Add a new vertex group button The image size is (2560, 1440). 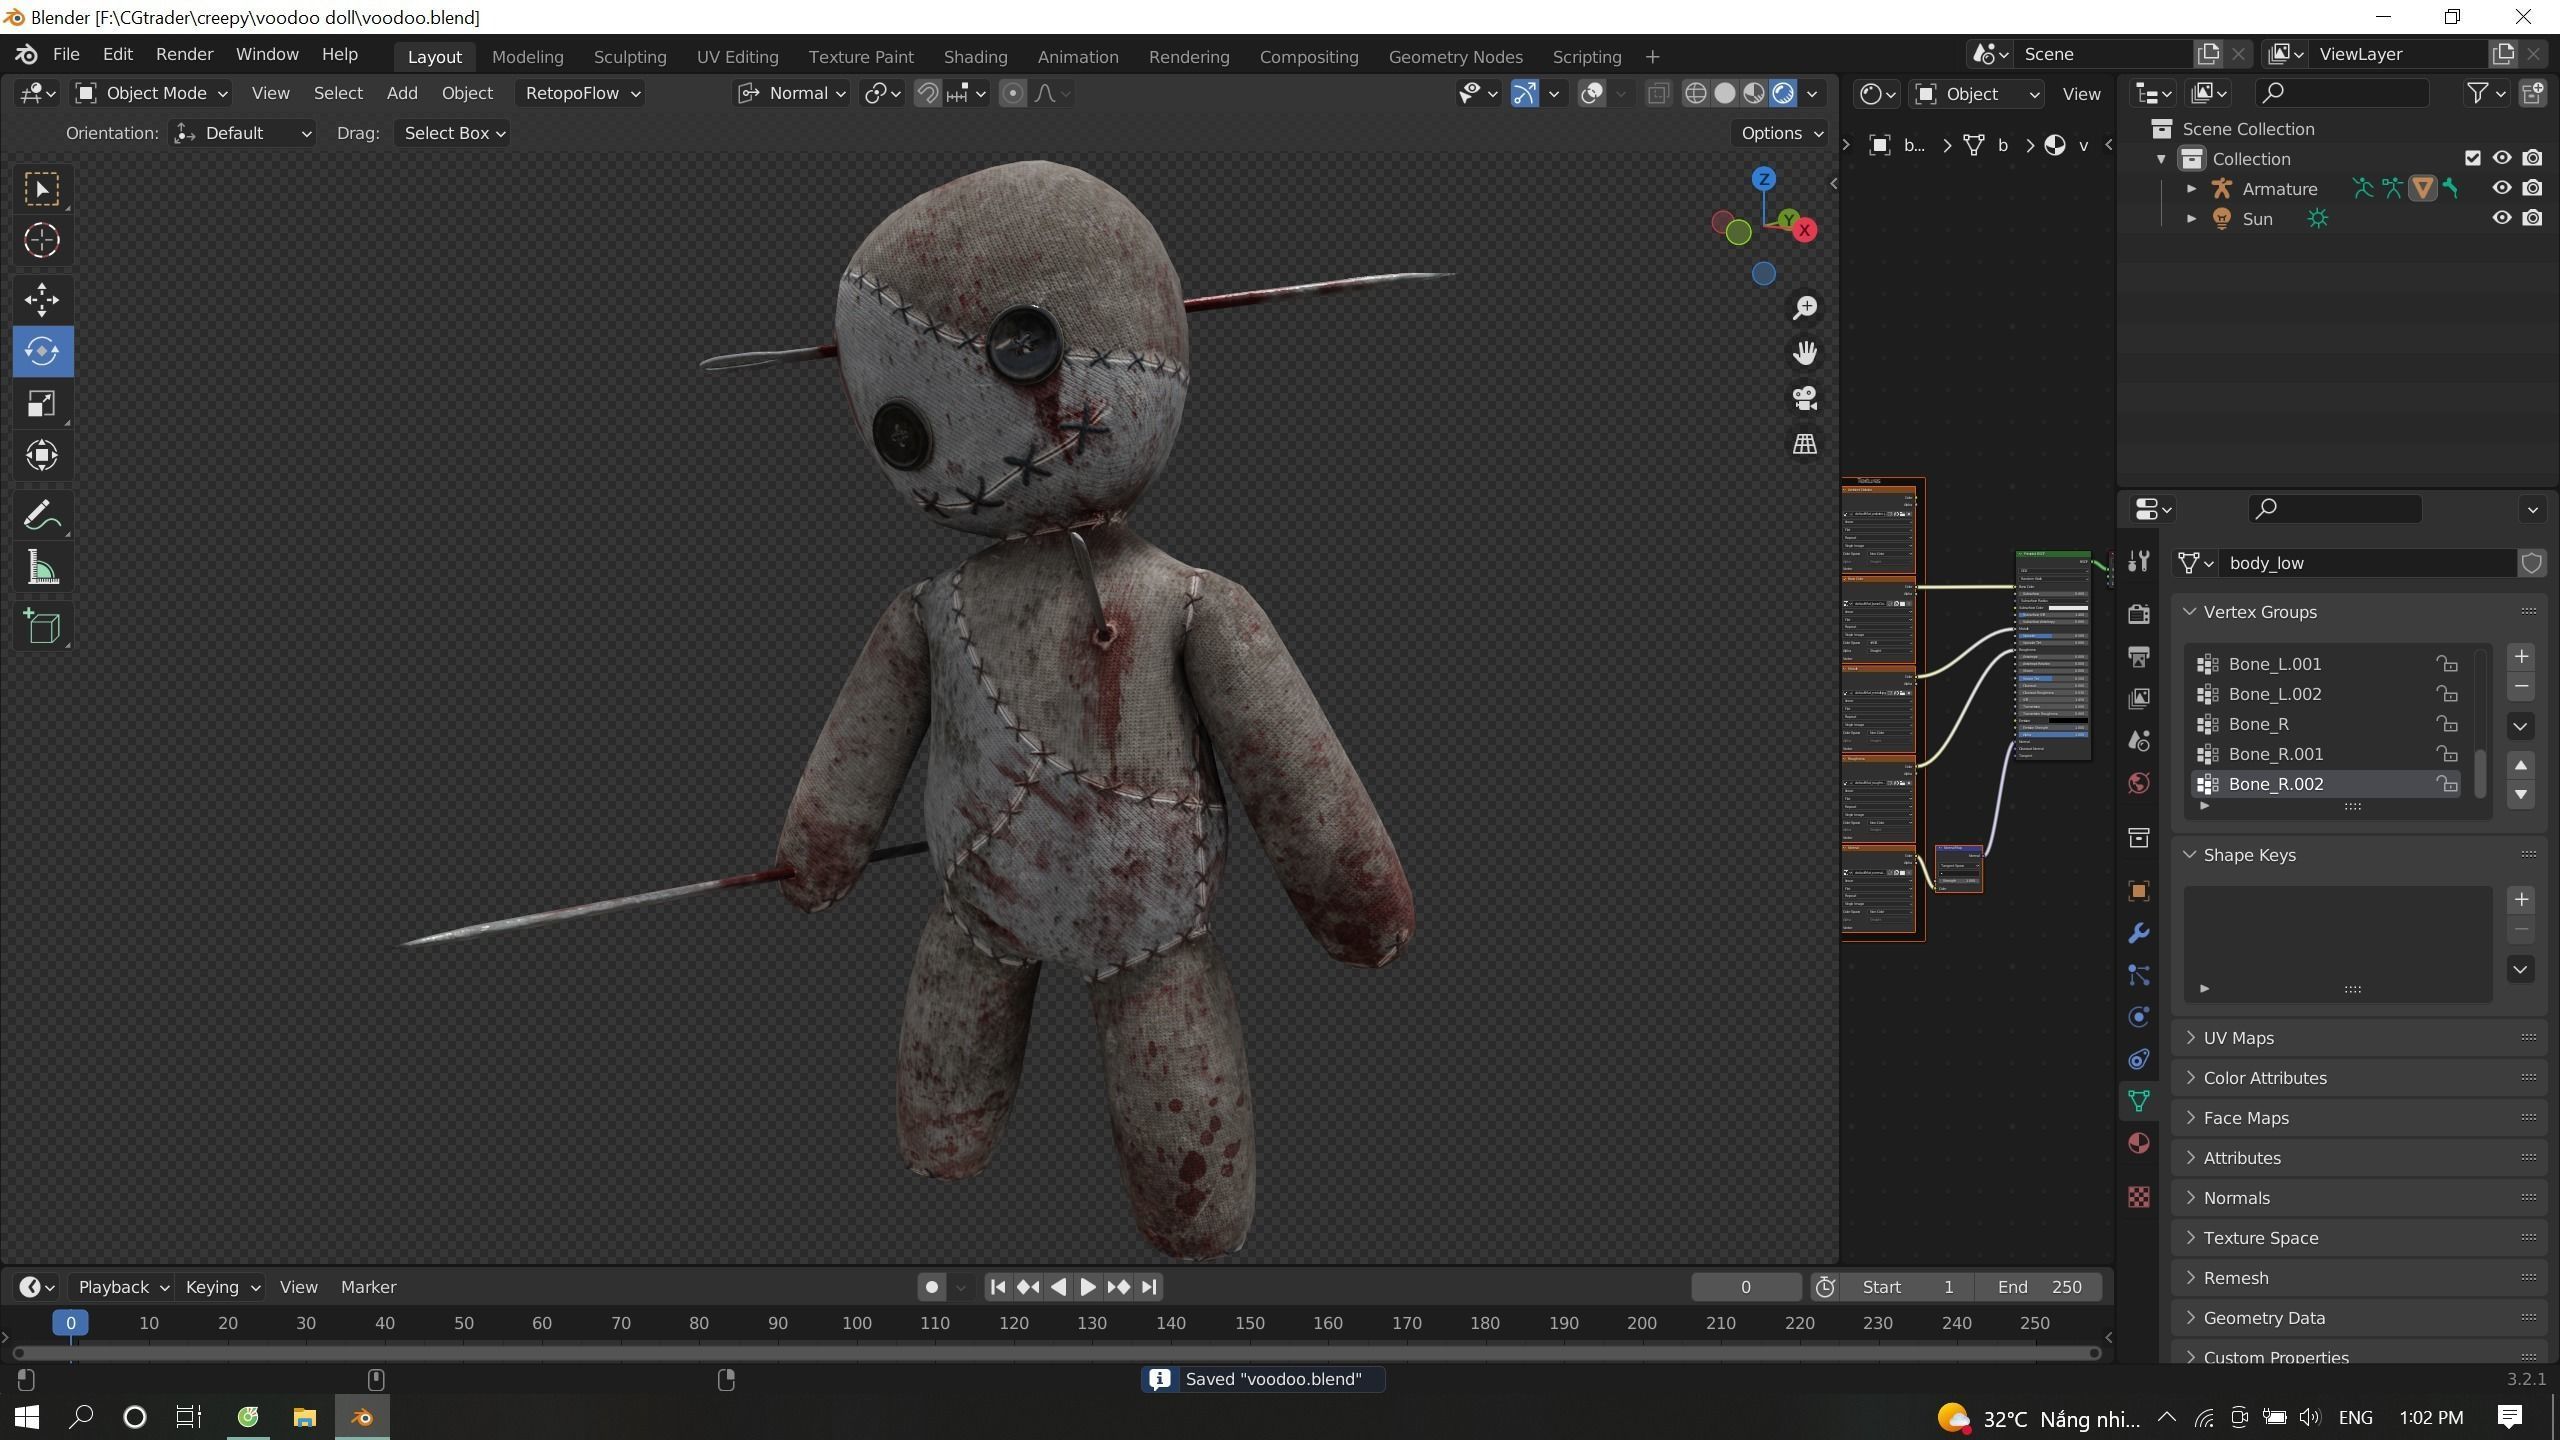(2521, 656)
